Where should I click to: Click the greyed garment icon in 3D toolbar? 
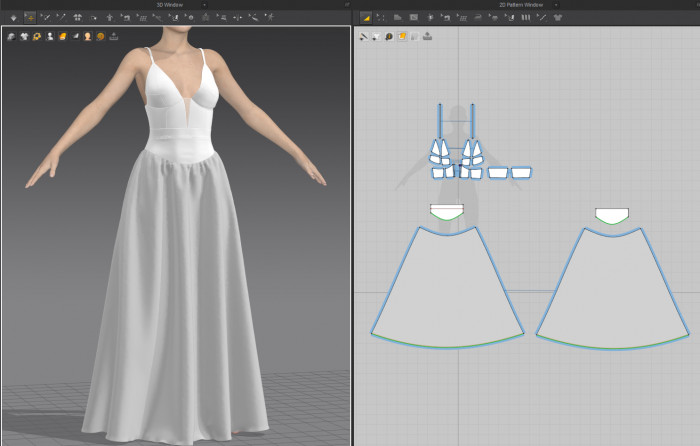(206, 18)
